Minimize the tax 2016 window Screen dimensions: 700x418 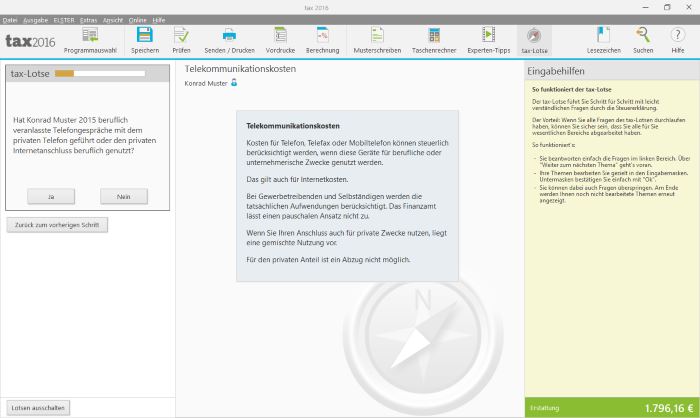coord(646,7)
